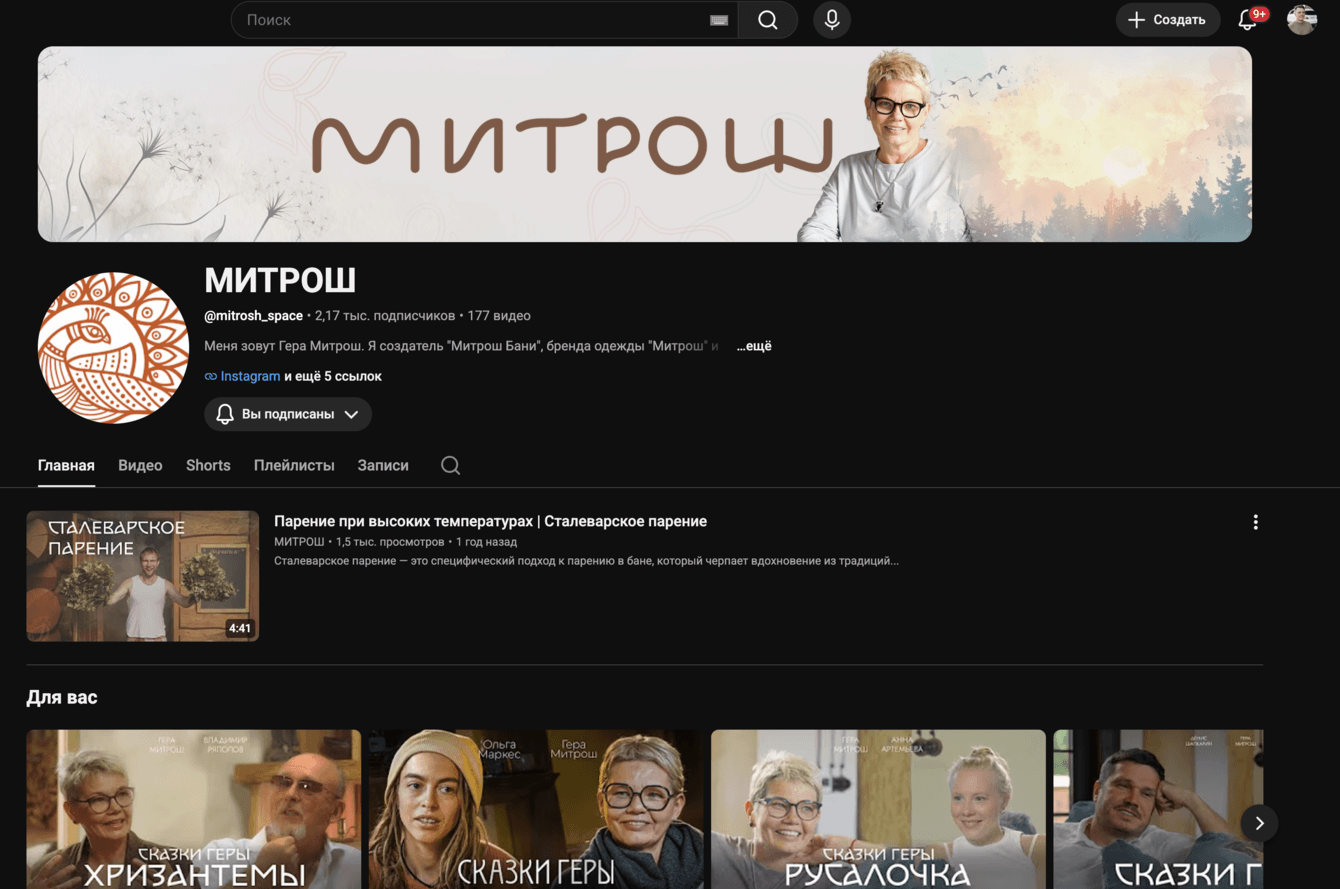Open the Instagram link
This screenshot has width=1340, height=889.
point(250,376)
